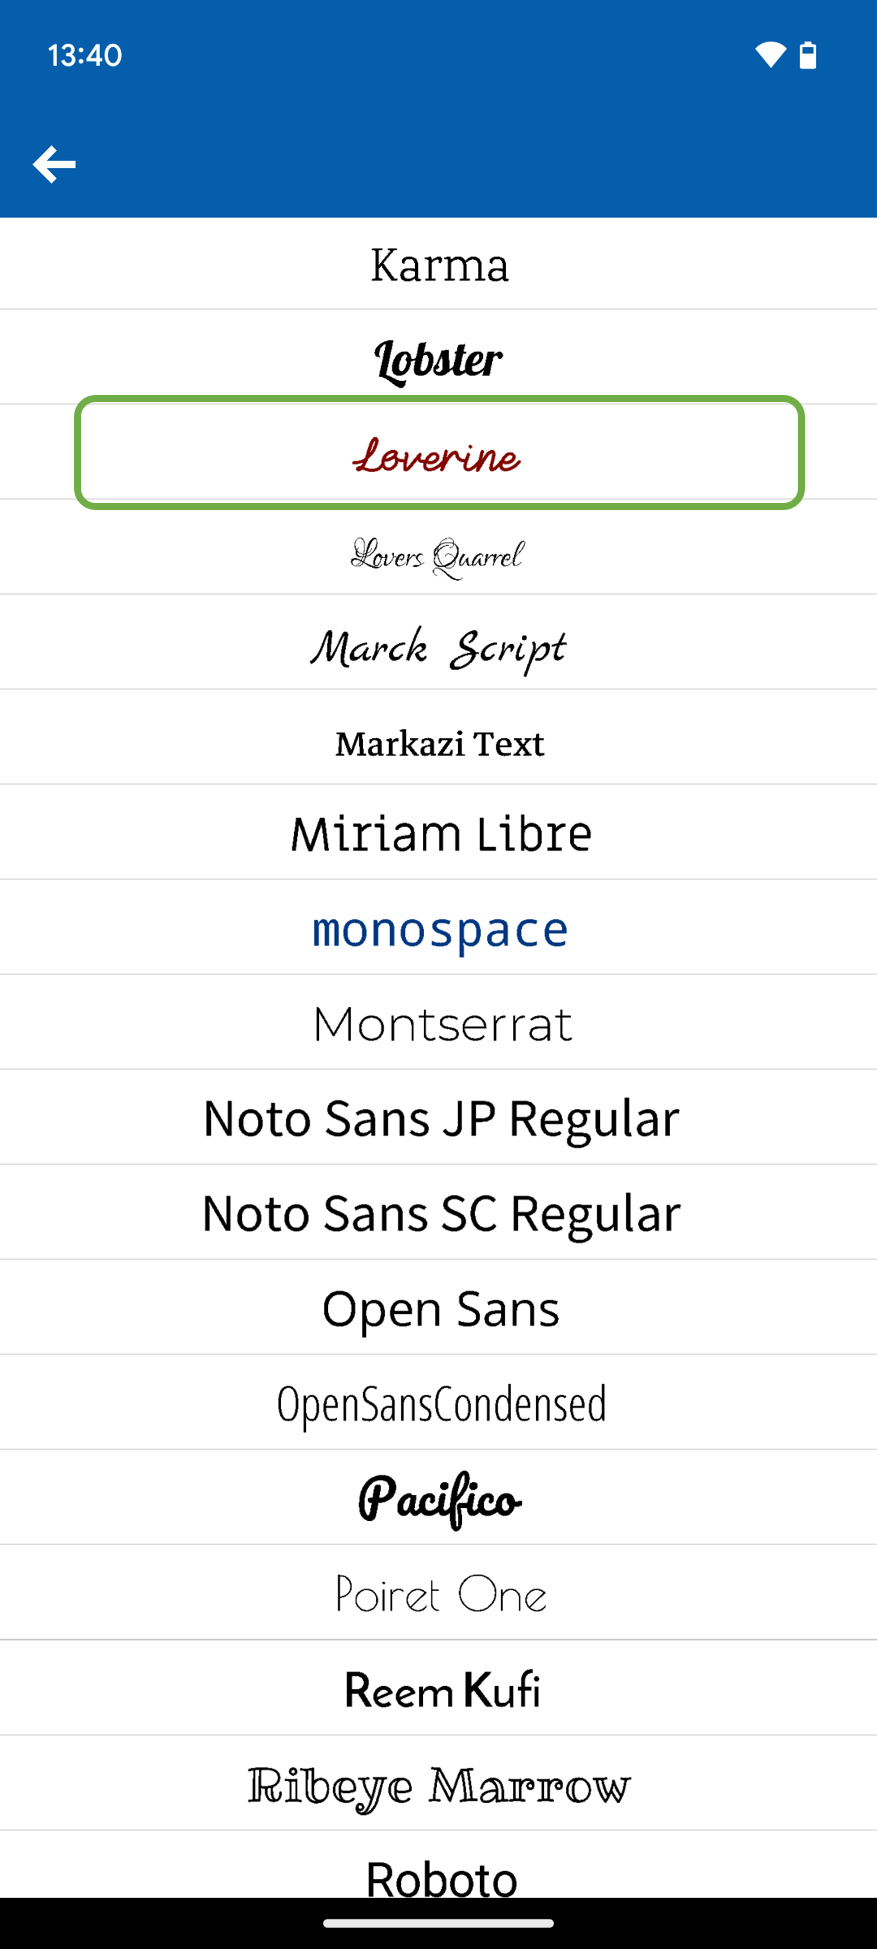Screen dimensions: 877x1949
Task: Select Noto Sans SC Regular font
Action: pos(439,1213)
